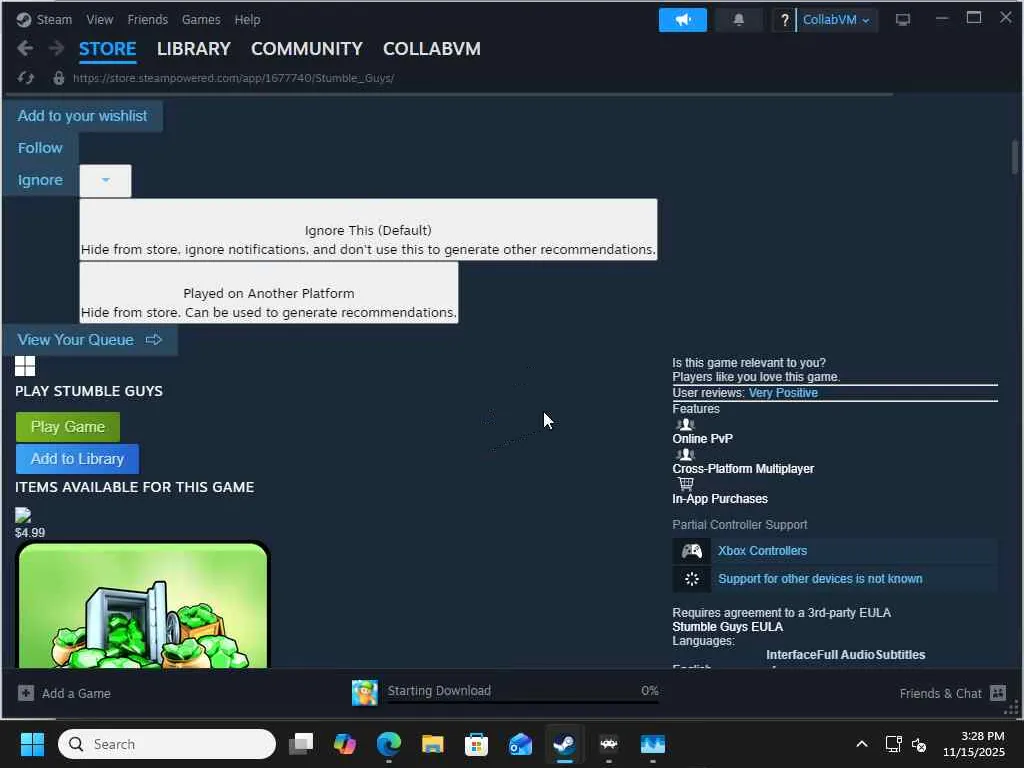Click the Cross-Platform Multiplayer feature icon

[x=685, y=455]
